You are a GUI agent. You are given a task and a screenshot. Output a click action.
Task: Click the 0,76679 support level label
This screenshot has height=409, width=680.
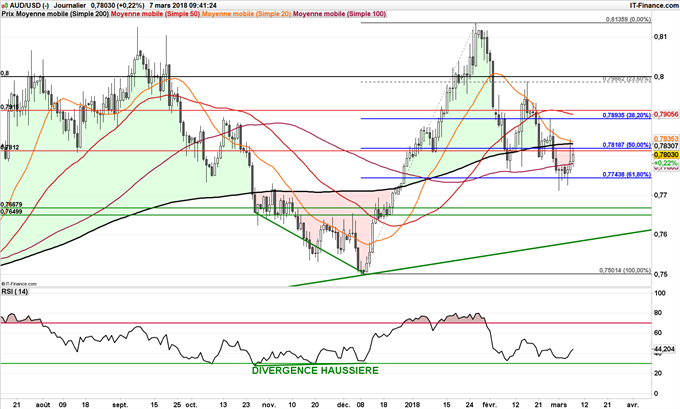point(11,204)
